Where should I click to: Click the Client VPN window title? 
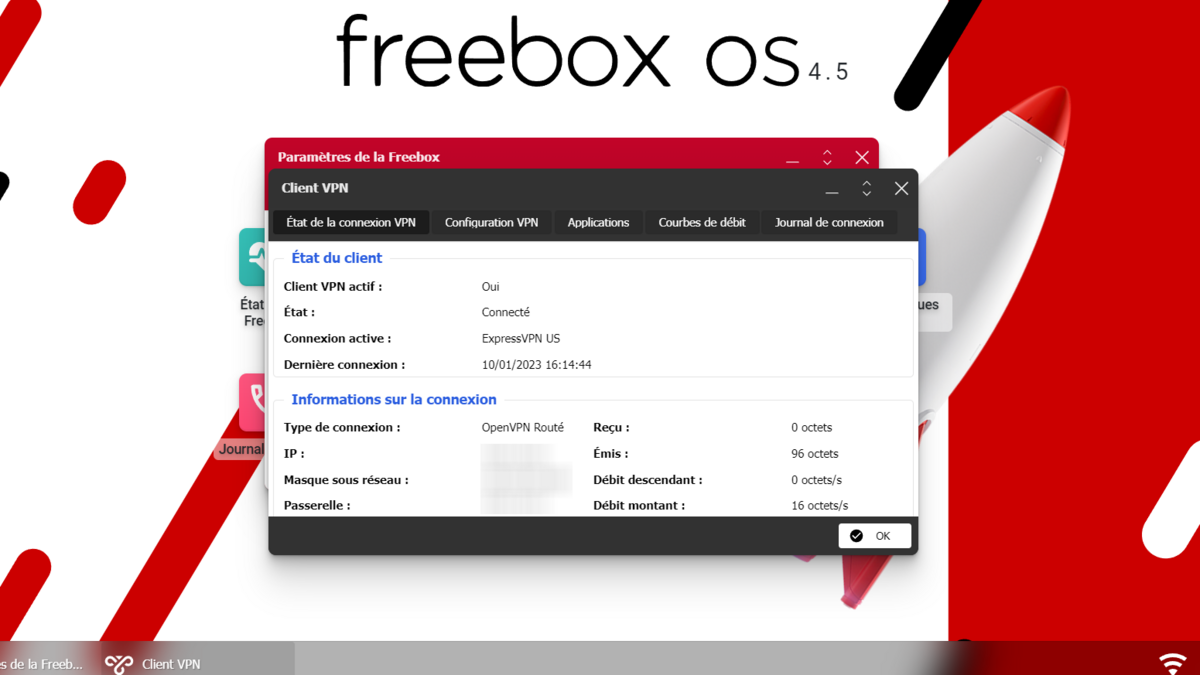tap(315, 188)
